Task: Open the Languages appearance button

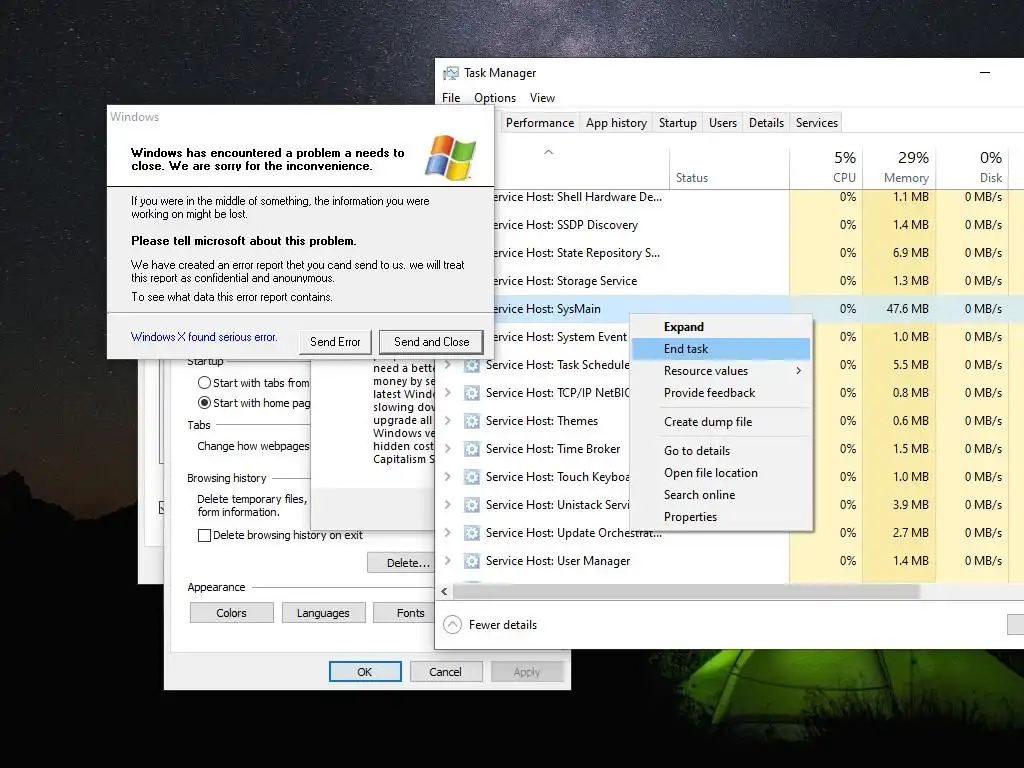Action: click(x=323, y=613)
